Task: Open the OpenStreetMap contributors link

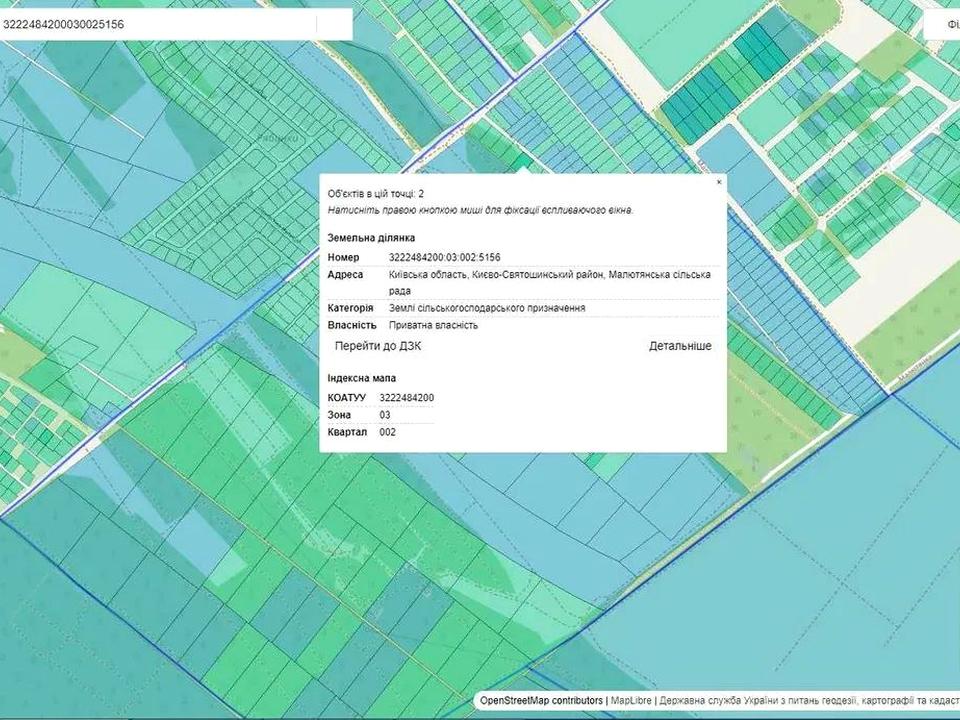Action: 541,701
